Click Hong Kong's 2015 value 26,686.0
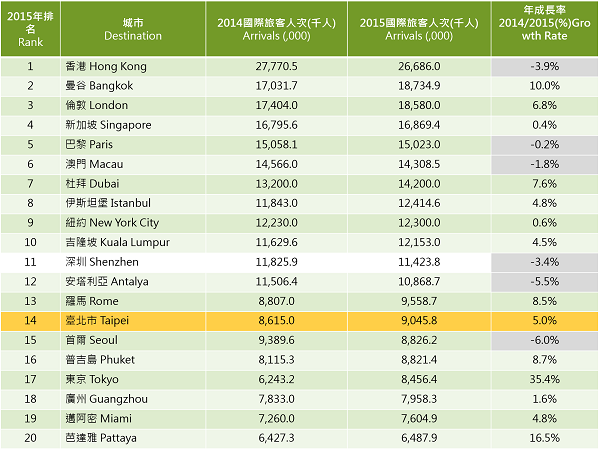 tap(419, 67)
